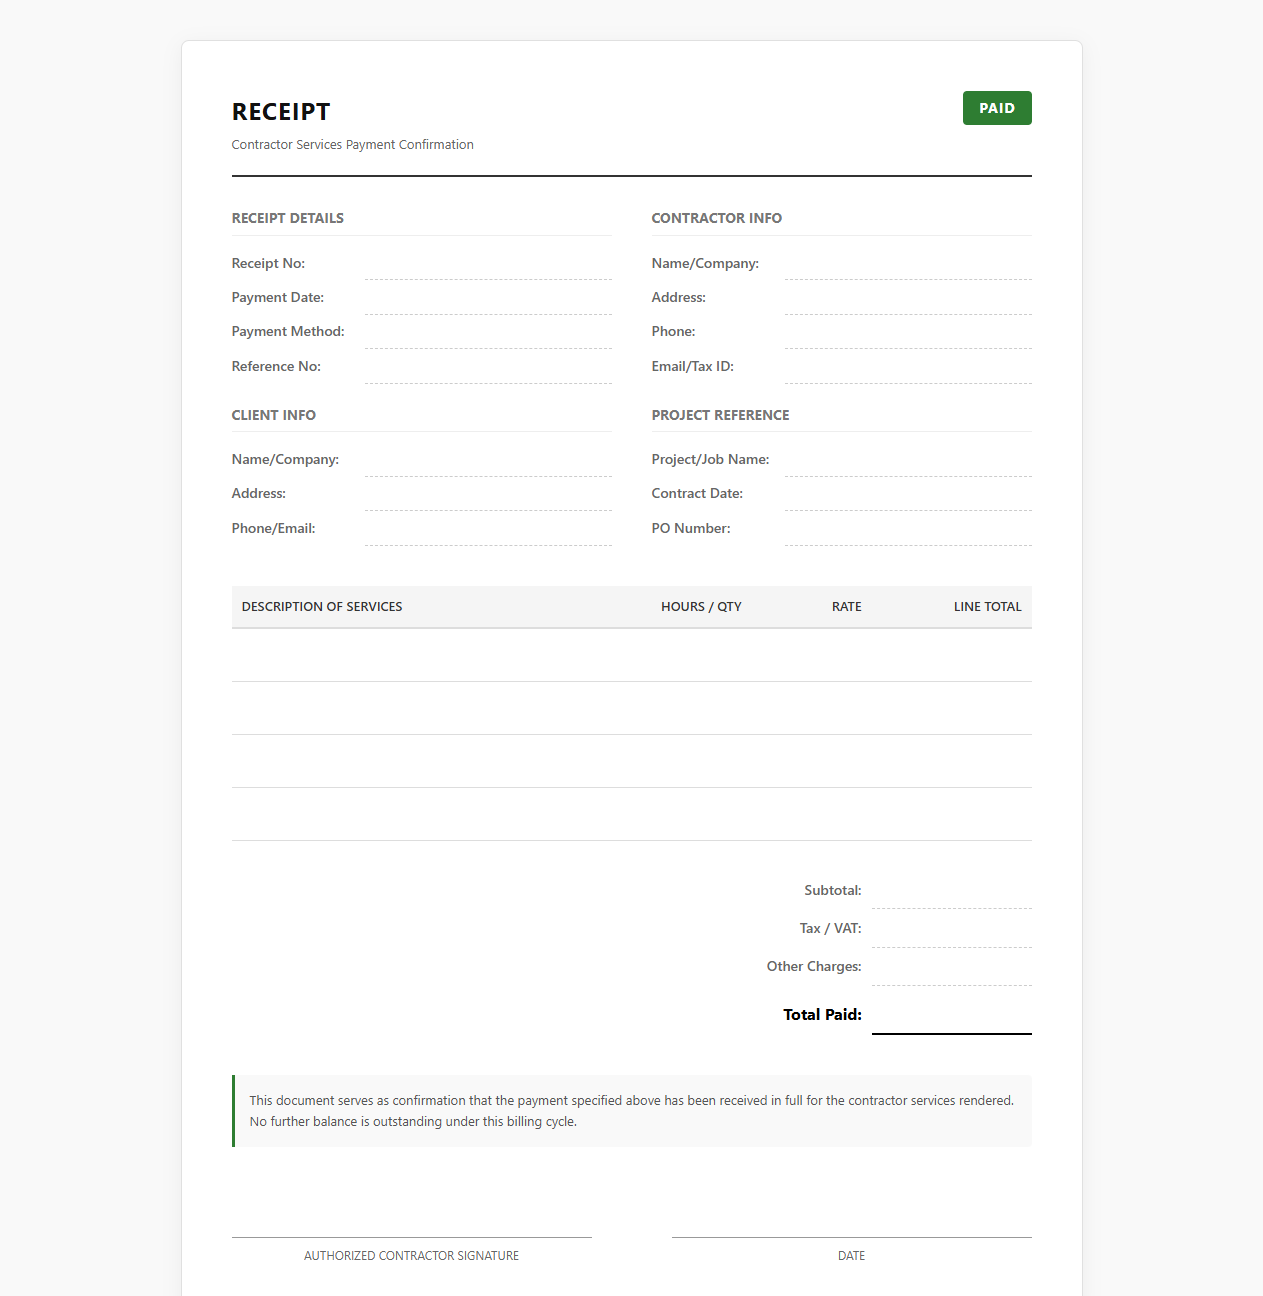Click the 'Receipt No:' label

[269, 264]
